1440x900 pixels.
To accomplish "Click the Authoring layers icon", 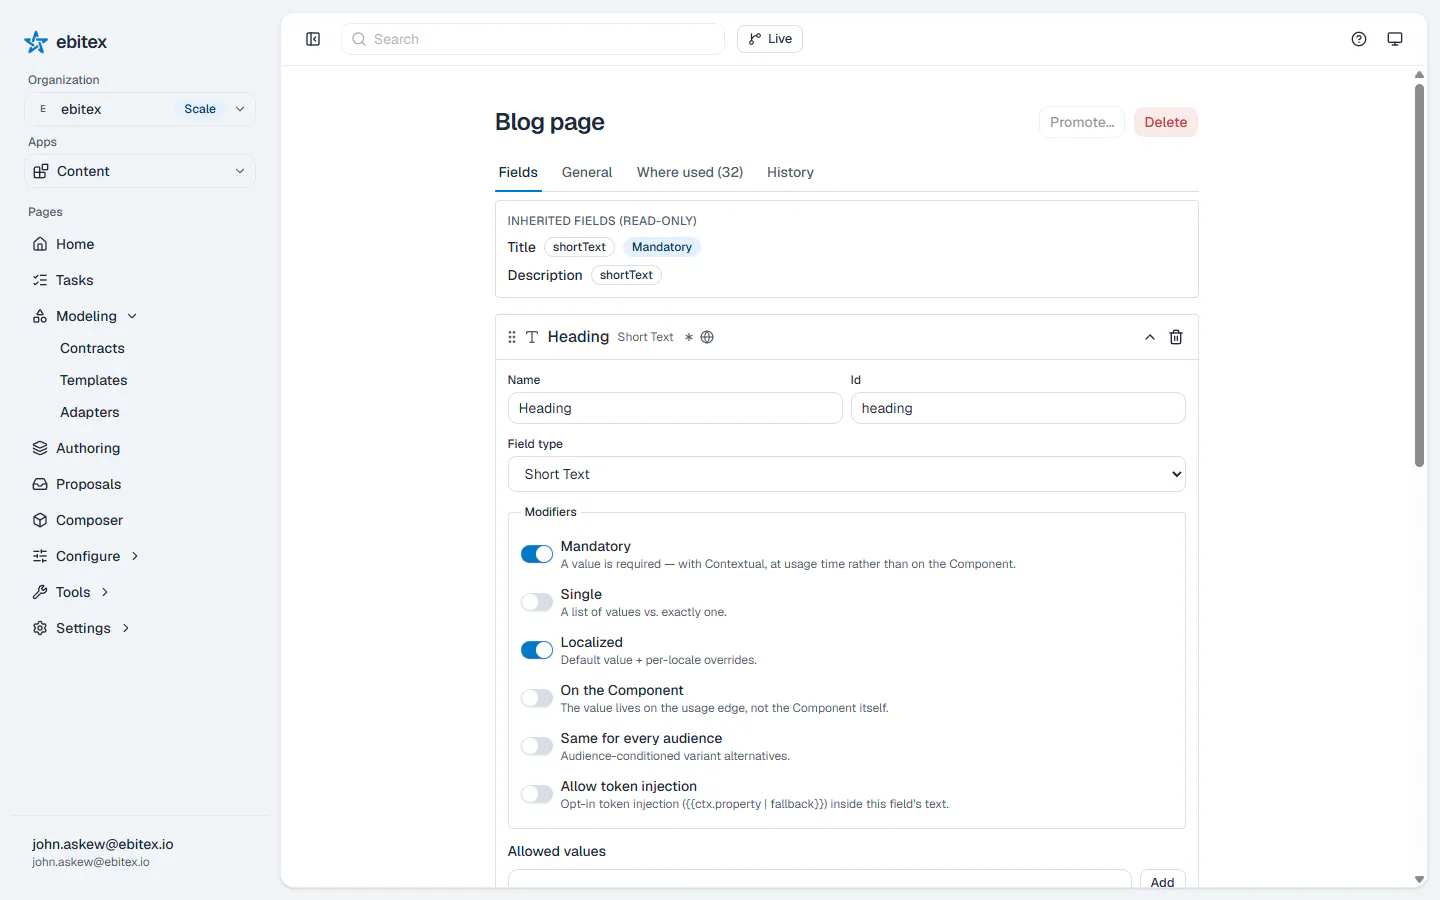I will point(40,448).
